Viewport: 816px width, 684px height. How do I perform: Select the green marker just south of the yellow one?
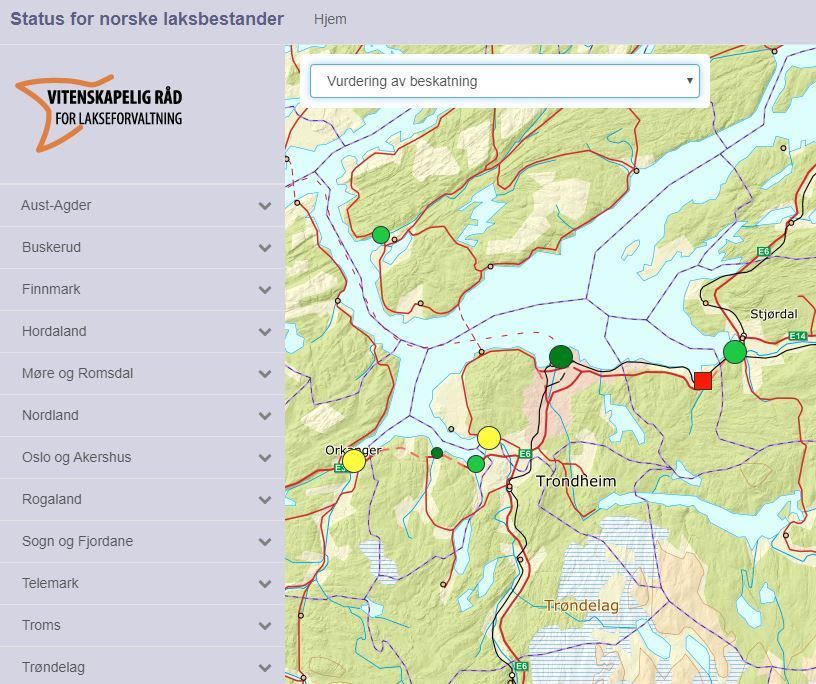tap(475, 463)
